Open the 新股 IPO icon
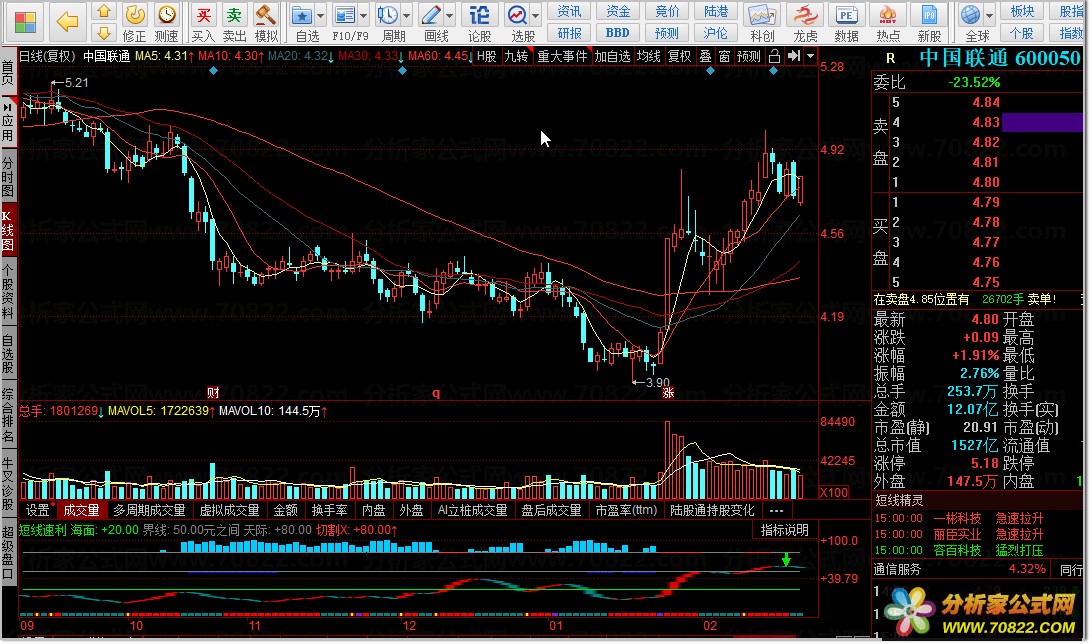The height and width of the screenshot is (644, 1092). coord(929,15)
